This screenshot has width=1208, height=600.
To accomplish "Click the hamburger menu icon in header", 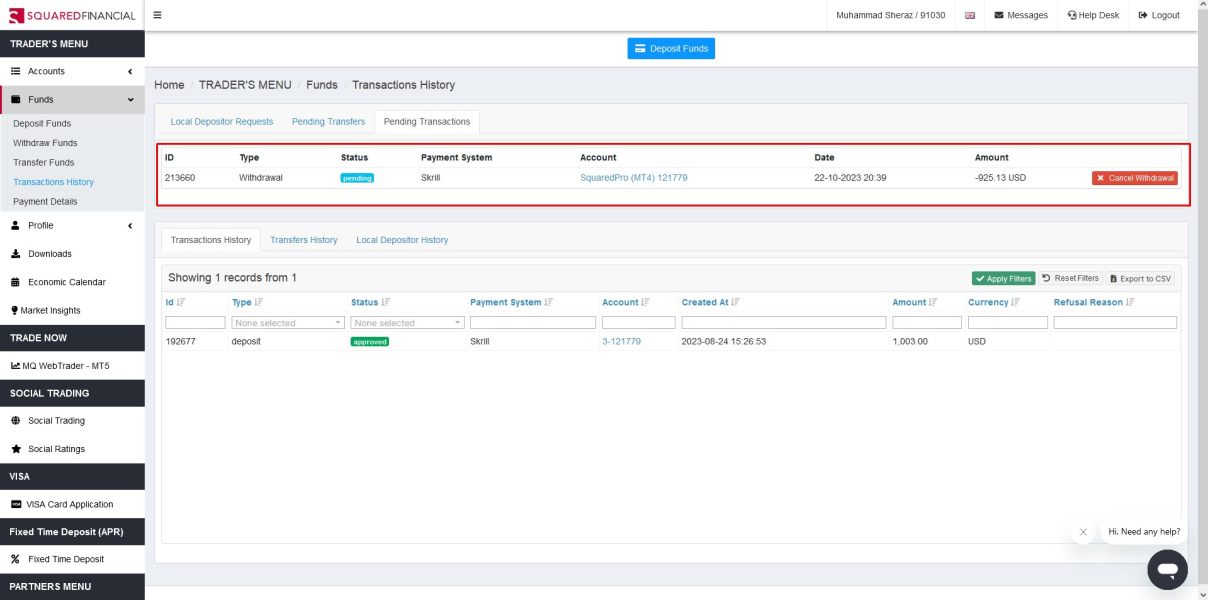I will [x=158, y=15].
